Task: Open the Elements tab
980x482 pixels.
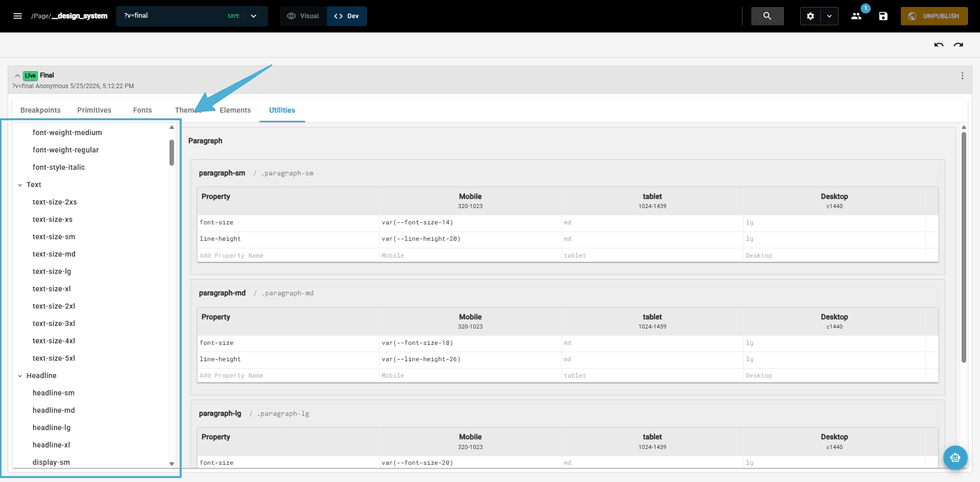Action: click(235, 110)
